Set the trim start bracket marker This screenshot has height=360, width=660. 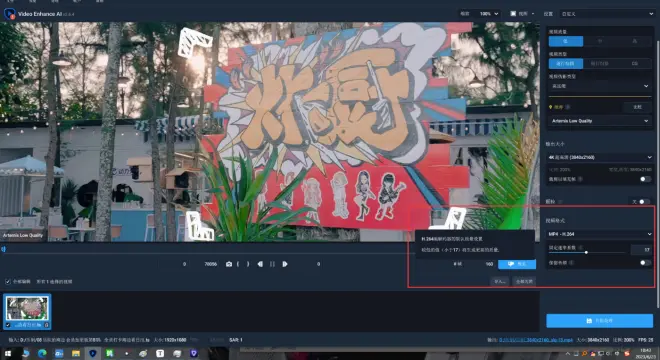[x=238, y=264]
